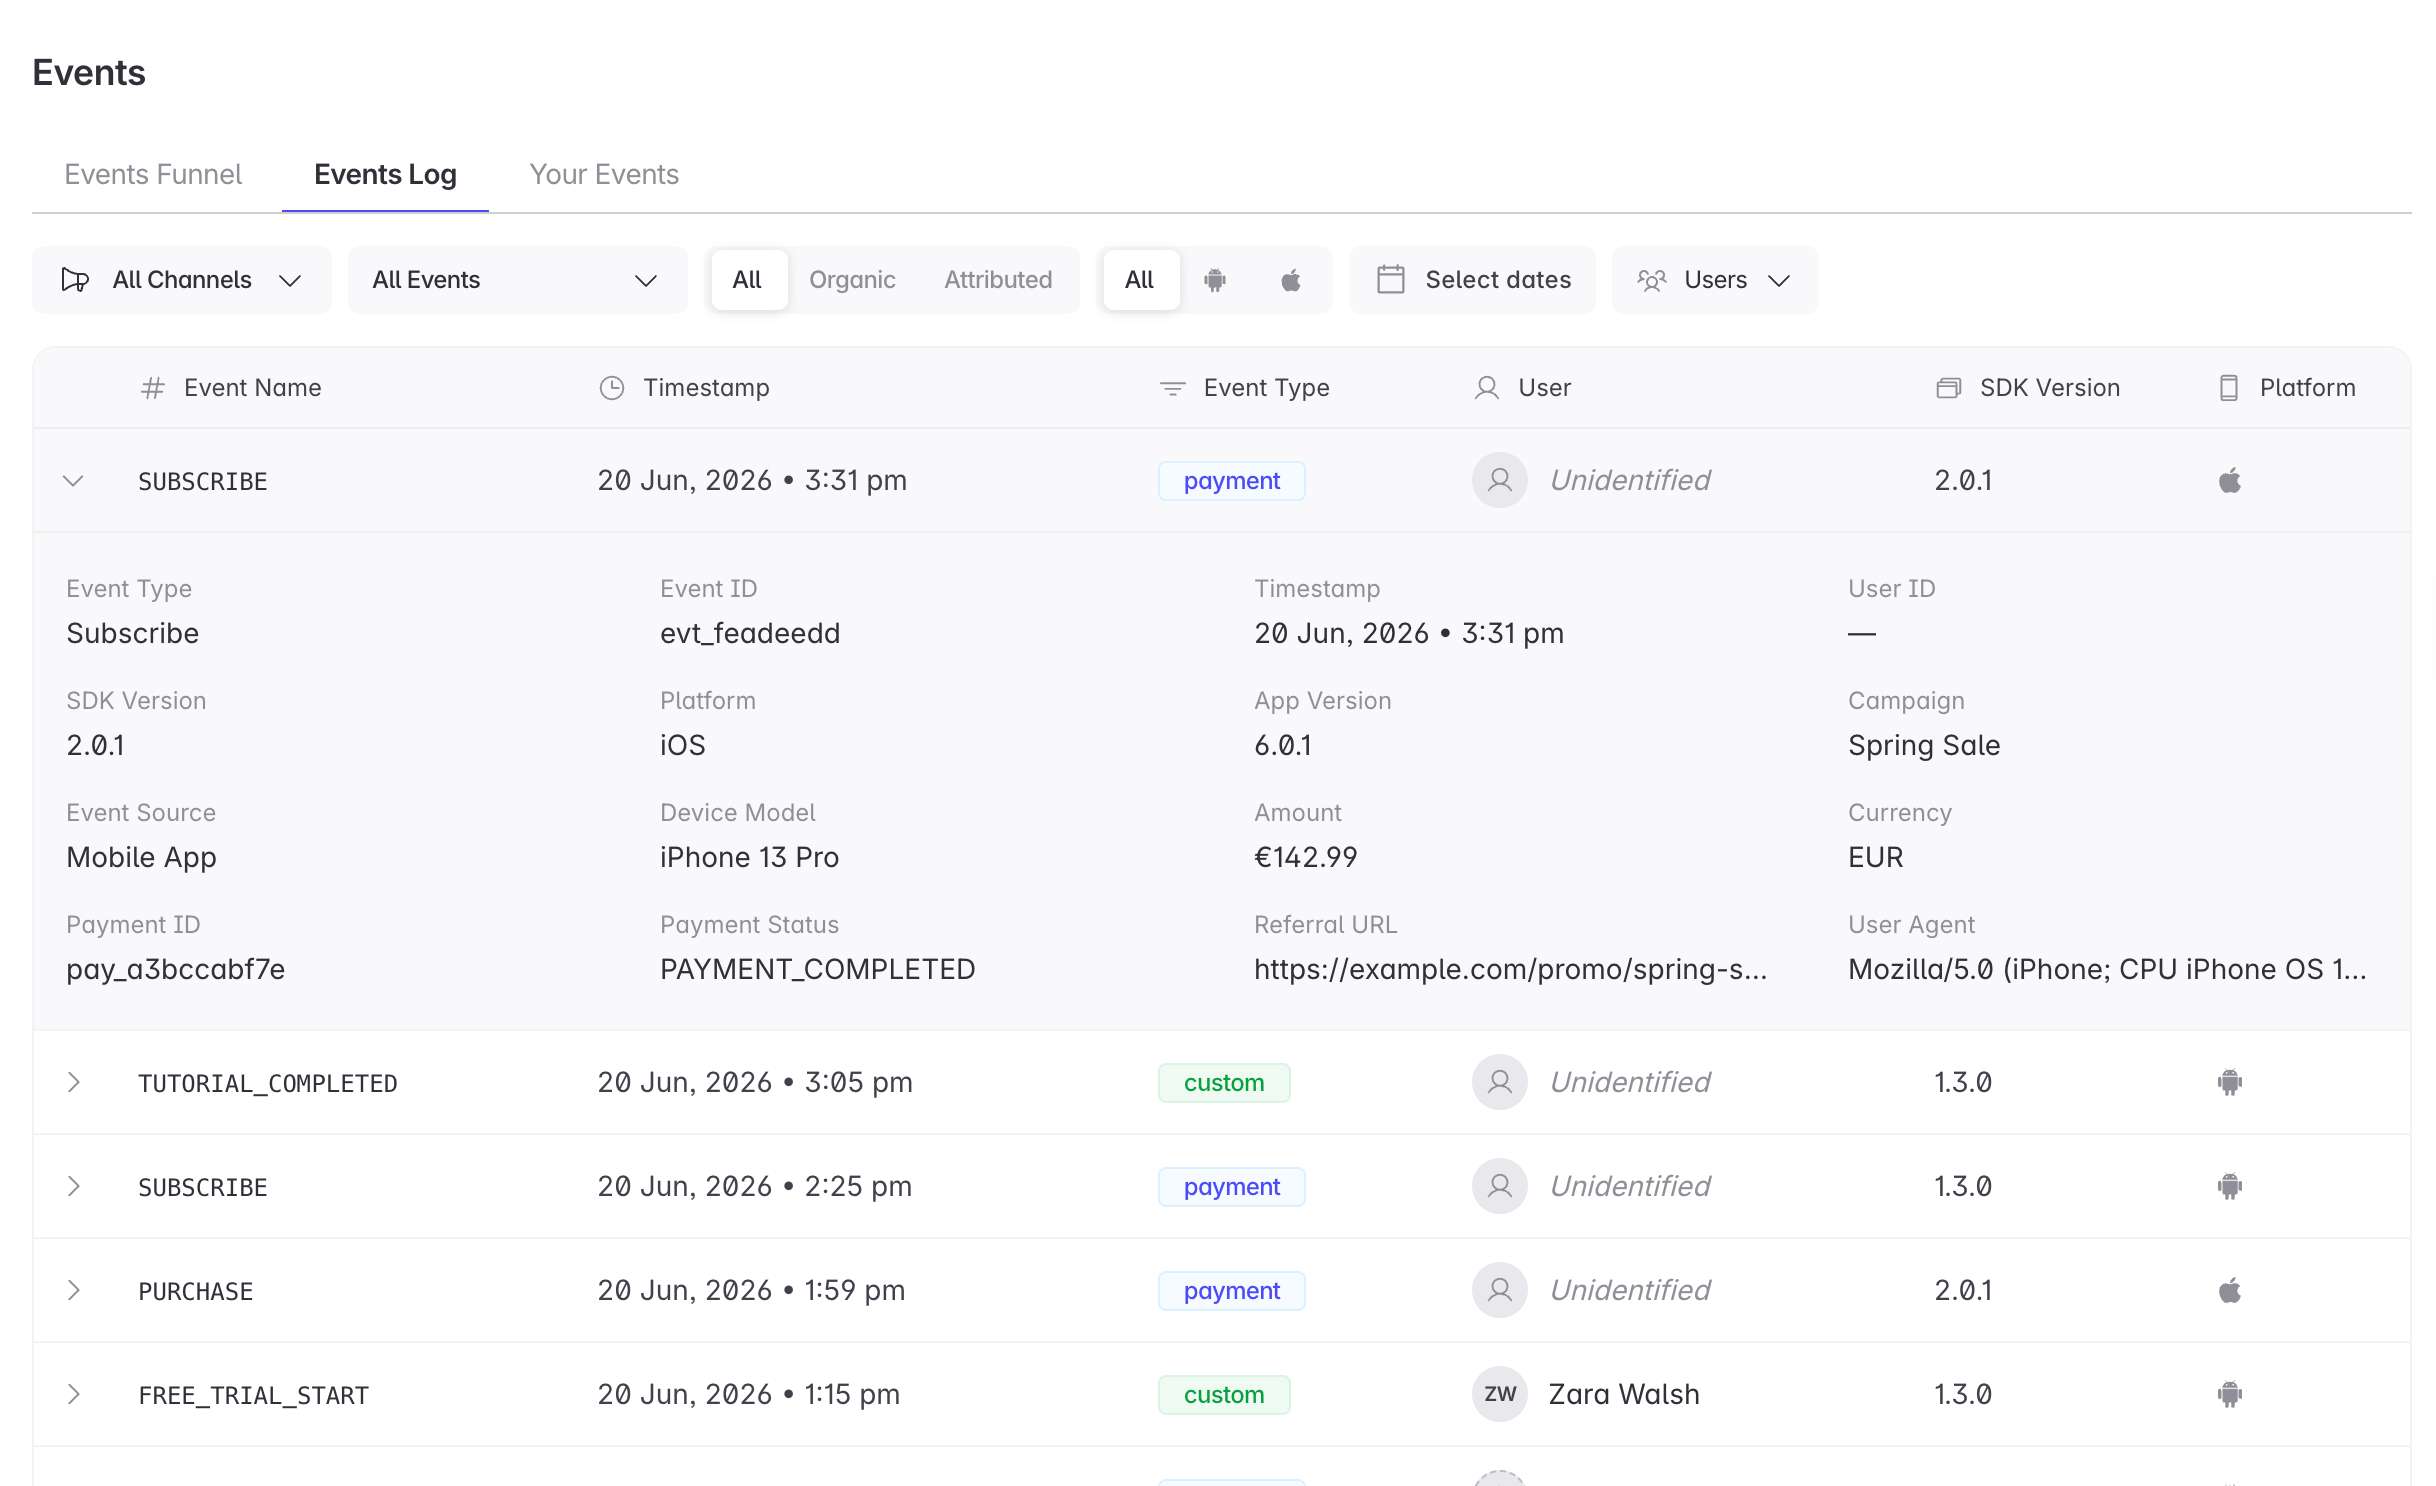Click the iPhone 13 Pro device model

[749, 858]
